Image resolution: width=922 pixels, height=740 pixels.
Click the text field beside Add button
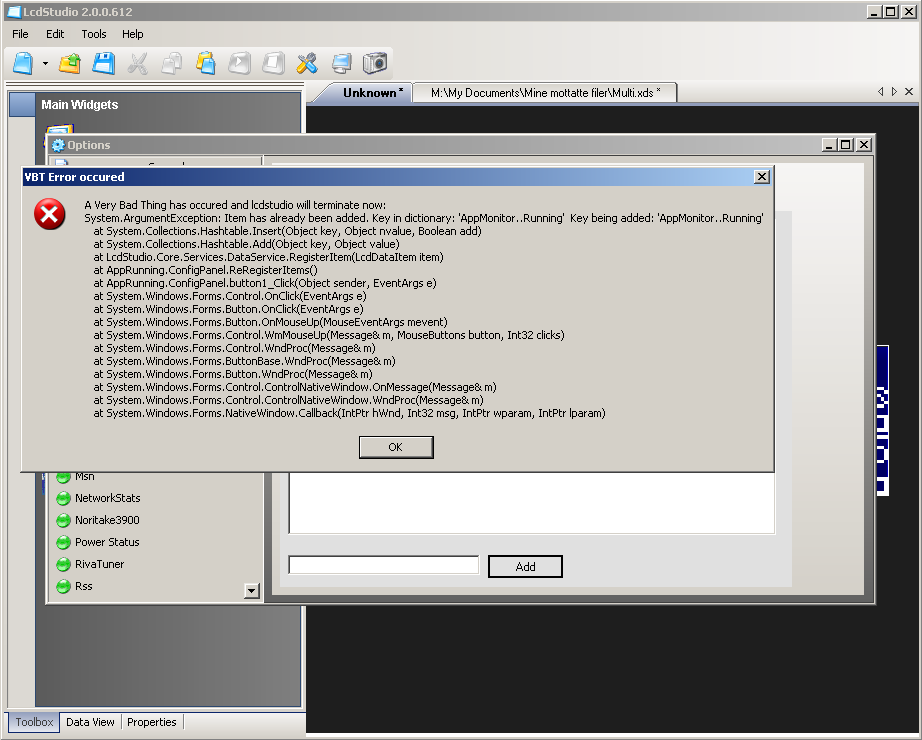[384, 565]
